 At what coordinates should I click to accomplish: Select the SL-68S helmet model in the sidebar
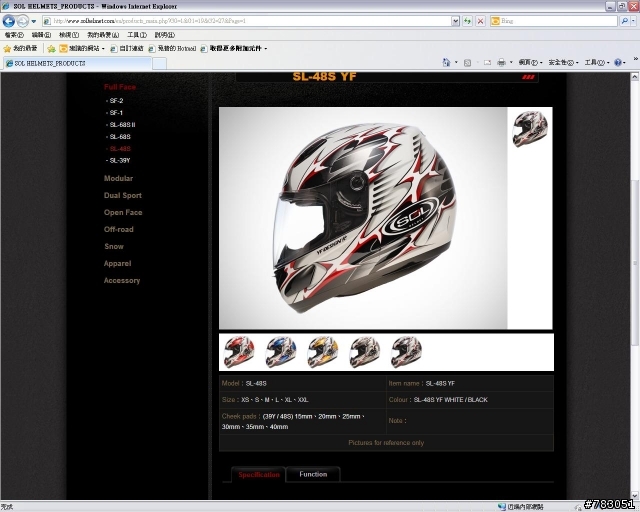click(120, 136)
